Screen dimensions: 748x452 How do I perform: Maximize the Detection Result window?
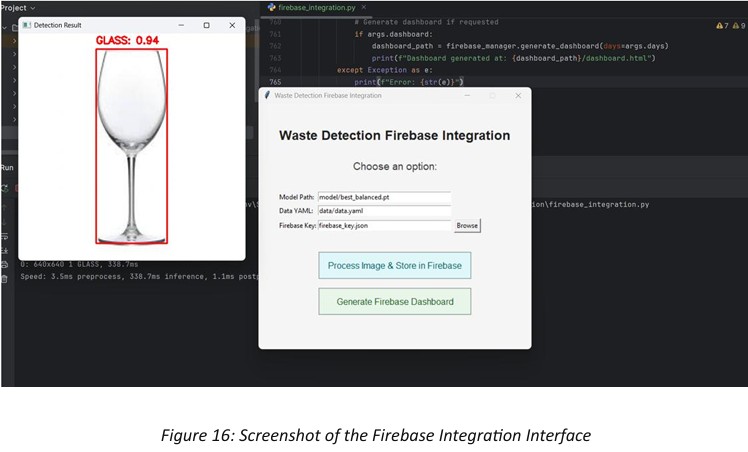206,25
